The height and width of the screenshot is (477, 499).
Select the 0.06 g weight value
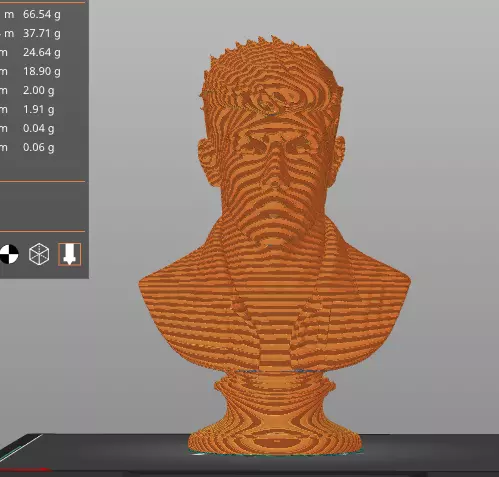[x=39, y=148]
